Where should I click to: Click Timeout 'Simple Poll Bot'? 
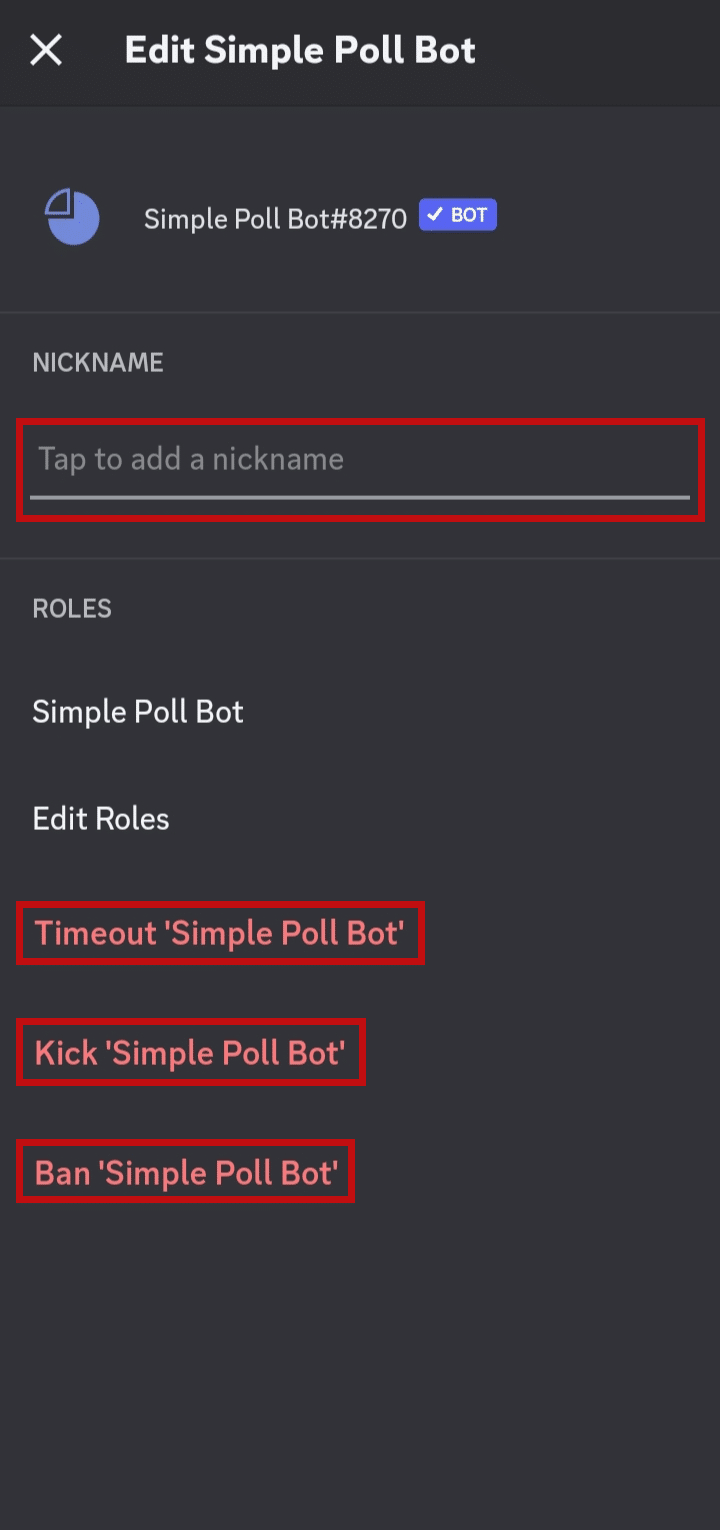(x=219, y=933)
